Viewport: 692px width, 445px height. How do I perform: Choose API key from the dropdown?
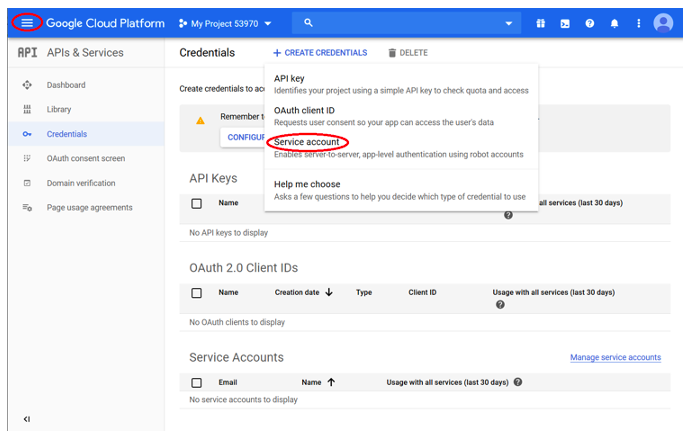tap(401, 84)
